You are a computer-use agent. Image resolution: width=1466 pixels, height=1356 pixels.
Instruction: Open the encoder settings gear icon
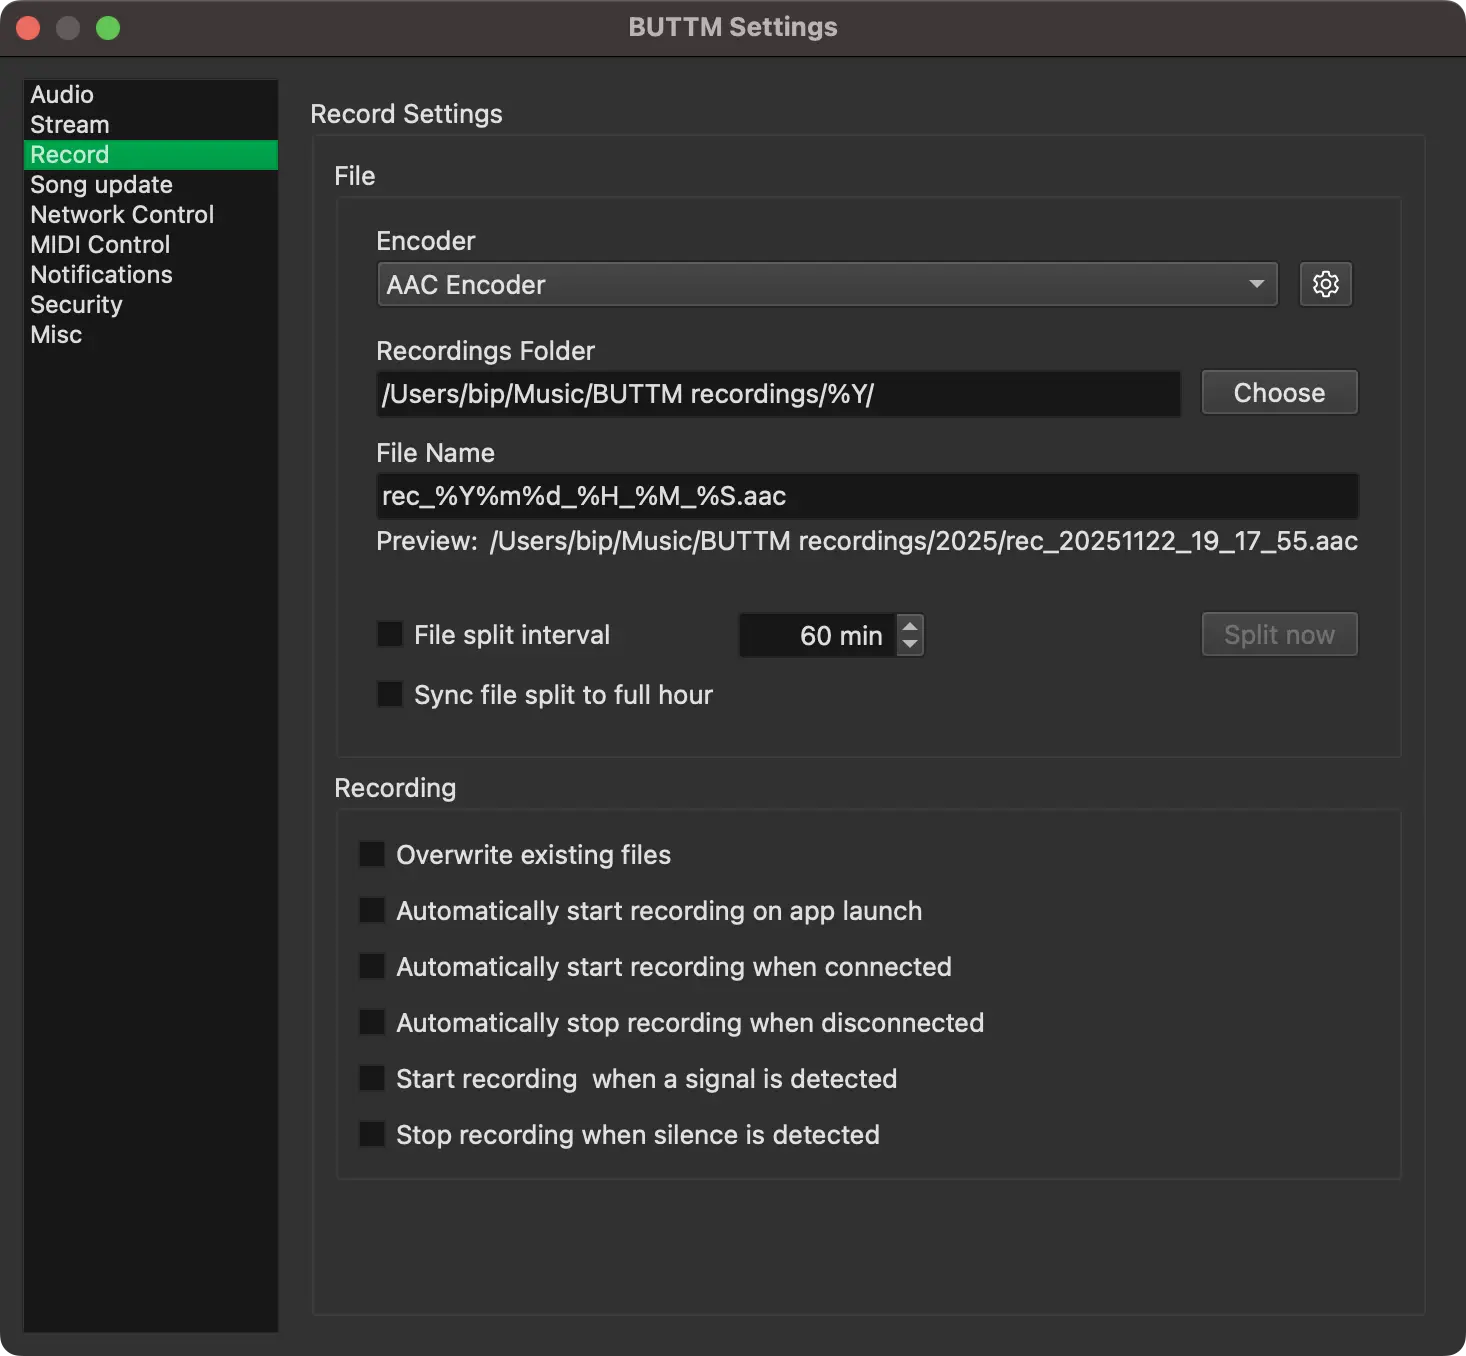pos(1325,285)
